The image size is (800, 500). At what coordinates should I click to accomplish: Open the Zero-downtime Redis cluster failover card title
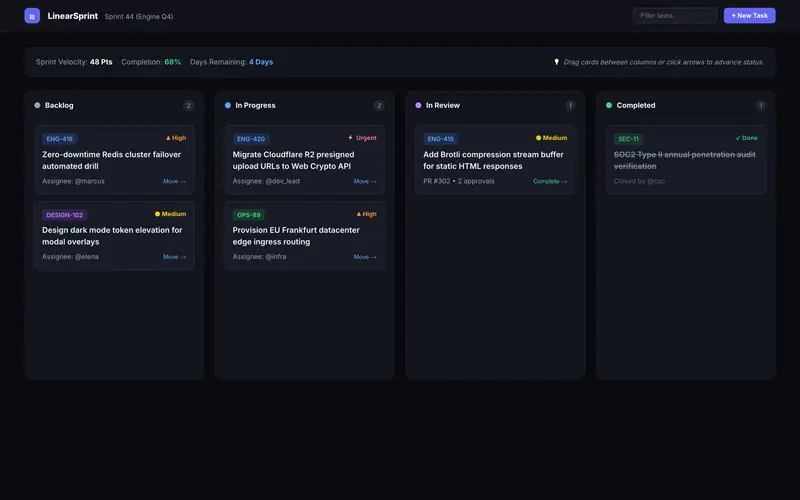click(111, 160)
